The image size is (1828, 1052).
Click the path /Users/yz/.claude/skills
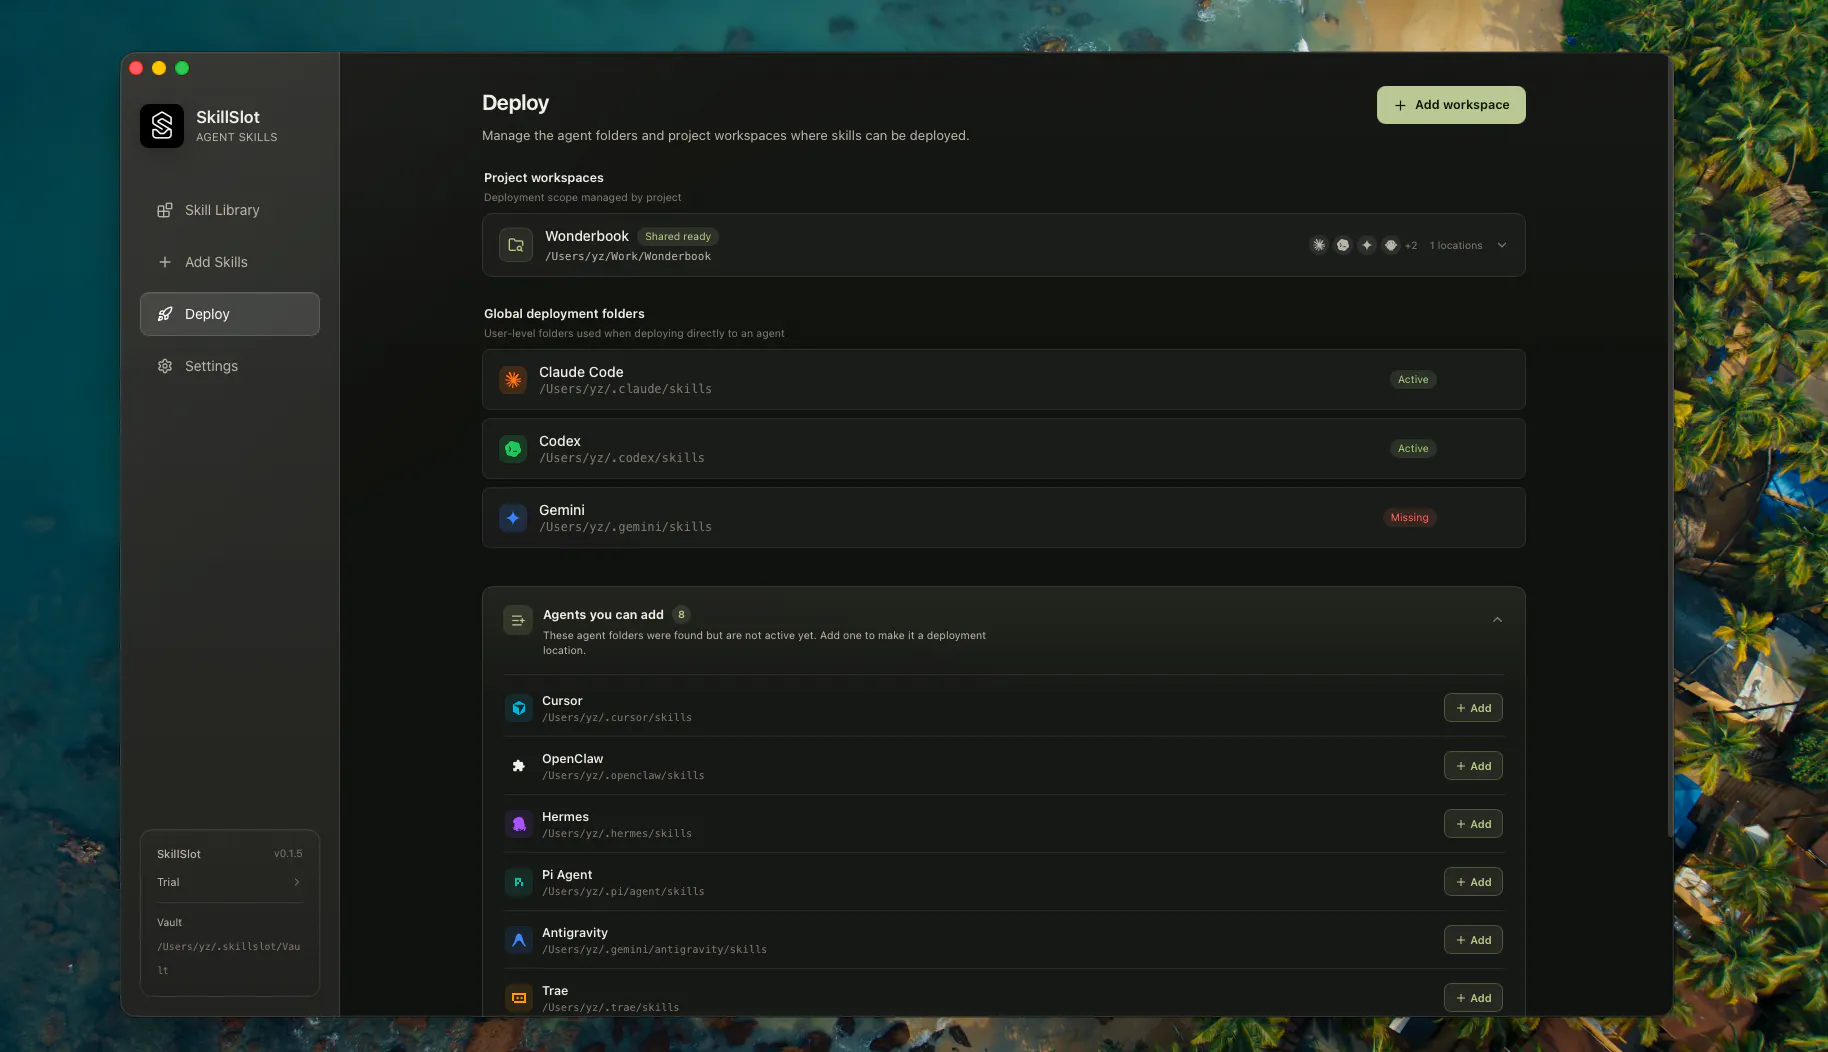click(626, 389)
